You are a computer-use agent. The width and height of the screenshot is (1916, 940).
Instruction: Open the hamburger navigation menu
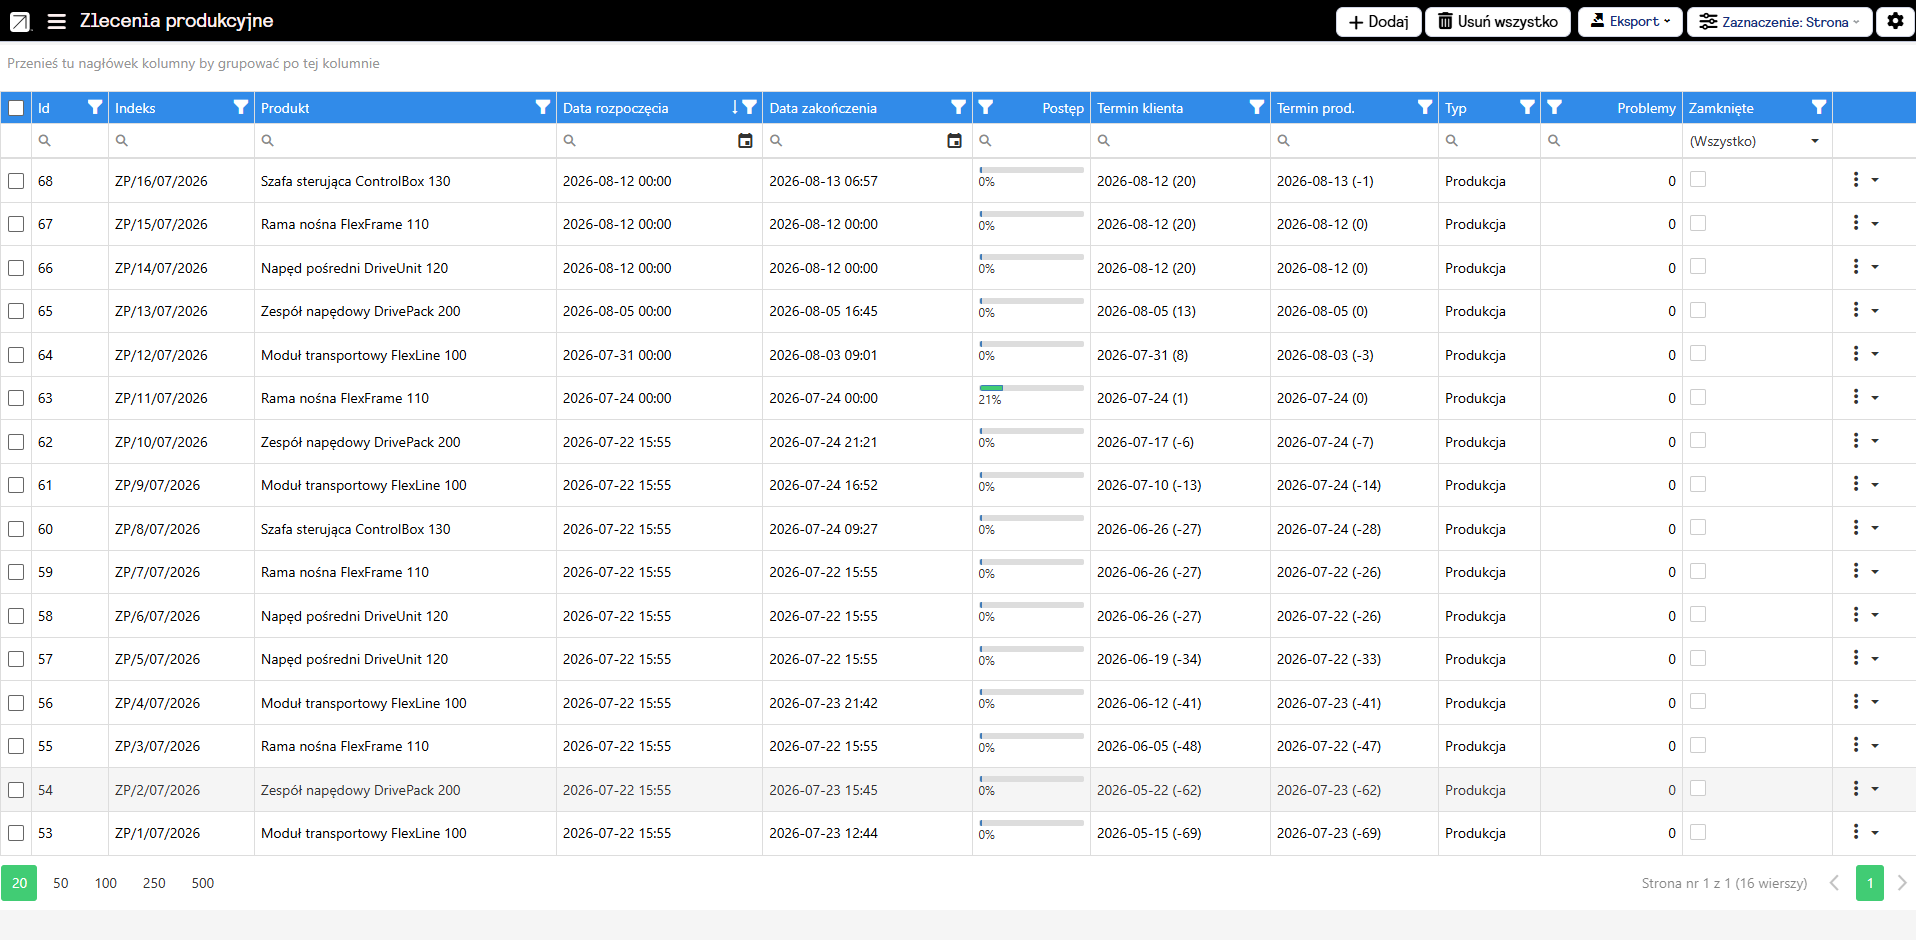(57, 21)
